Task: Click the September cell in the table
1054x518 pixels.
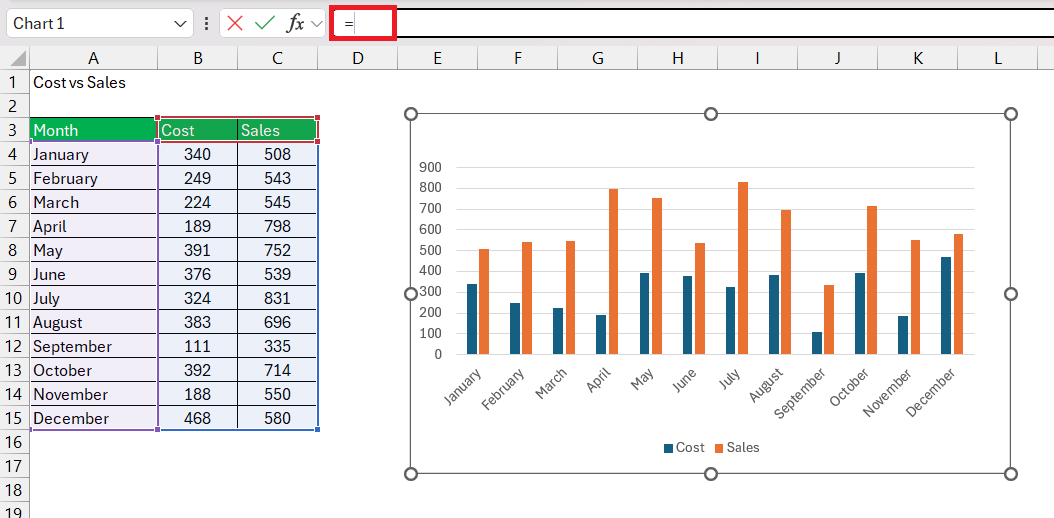Action: point(93,346)
